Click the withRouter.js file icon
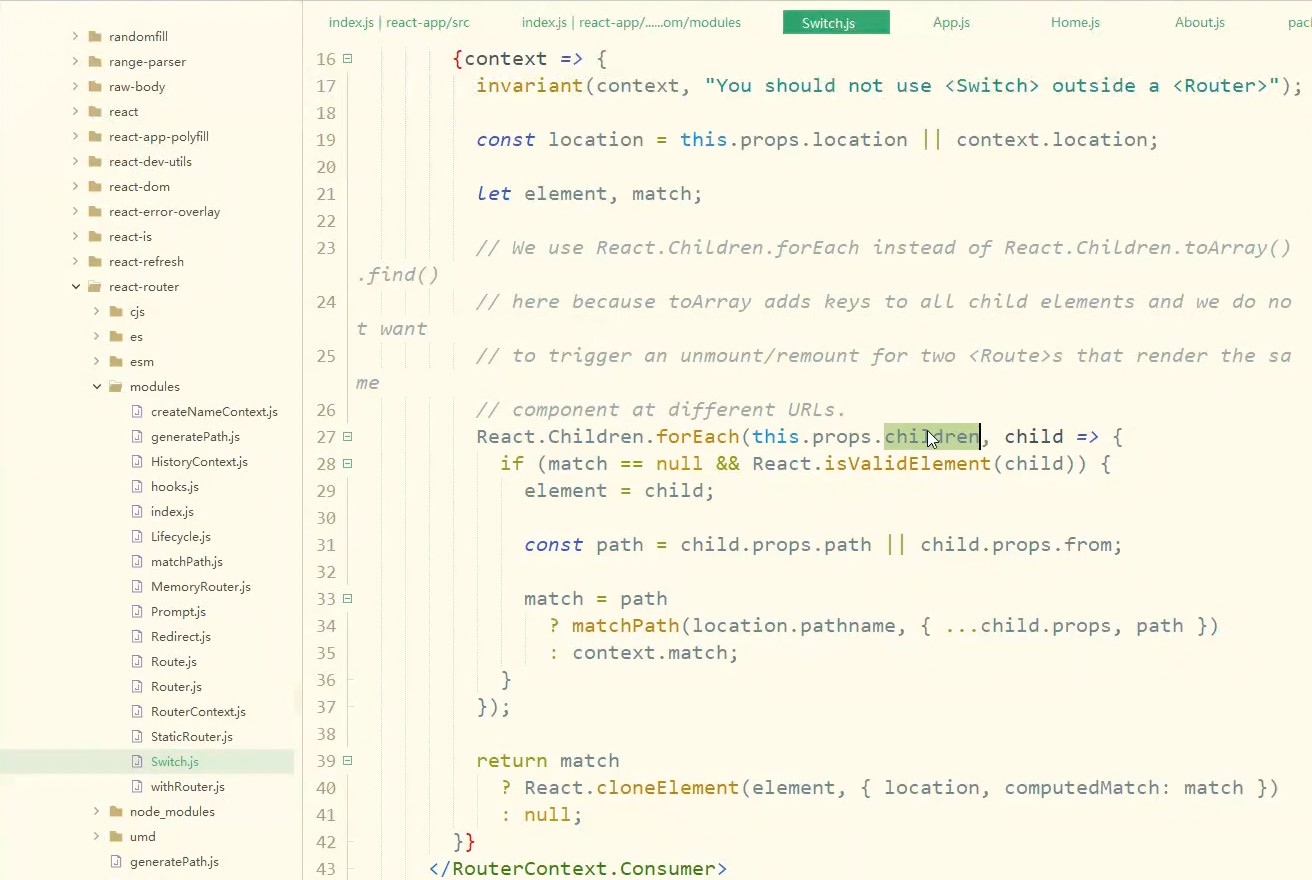1312x880 pixels. [138, 786]
